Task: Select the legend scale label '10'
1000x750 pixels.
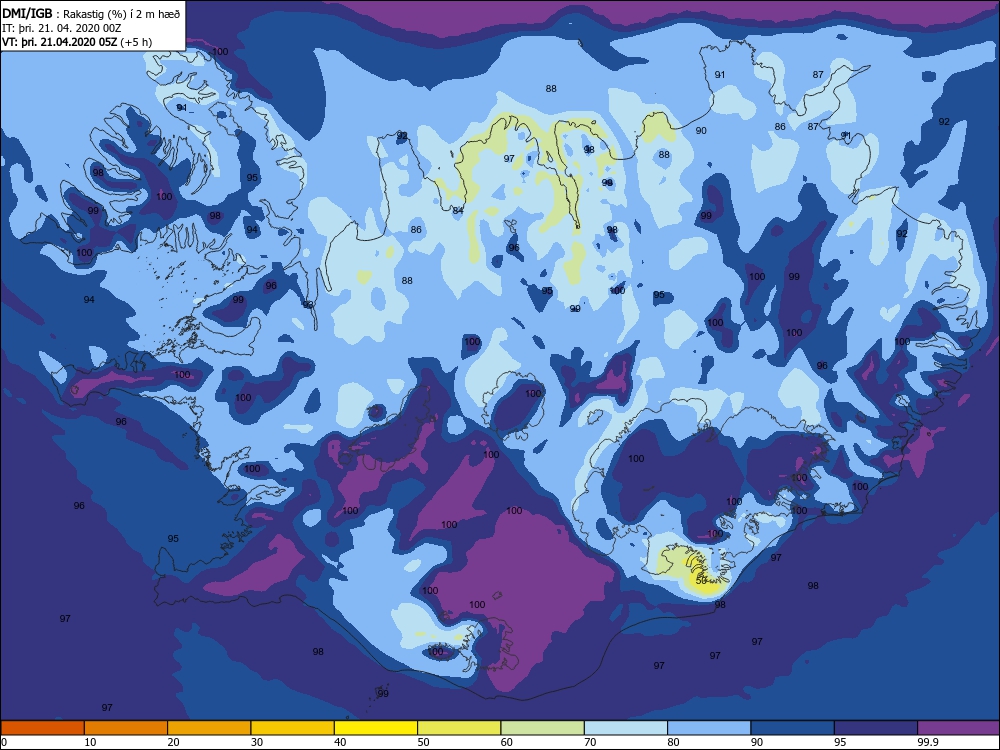Action: pyautogui.click(x=91, y=742)
